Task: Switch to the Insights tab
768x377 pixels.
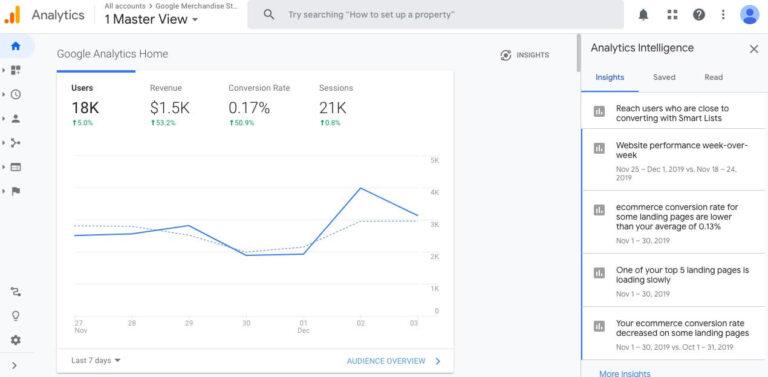Action: coord(609,77)
